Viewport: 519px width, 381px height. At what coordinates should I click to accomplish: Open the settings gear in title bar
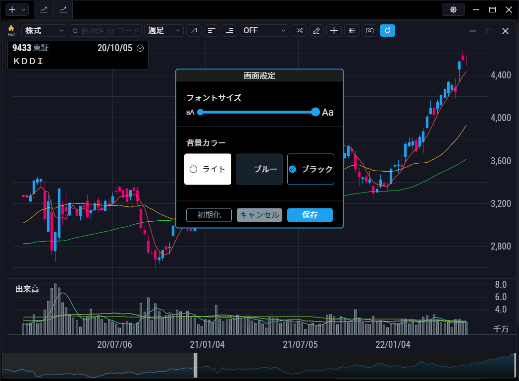tap(453, 10)
